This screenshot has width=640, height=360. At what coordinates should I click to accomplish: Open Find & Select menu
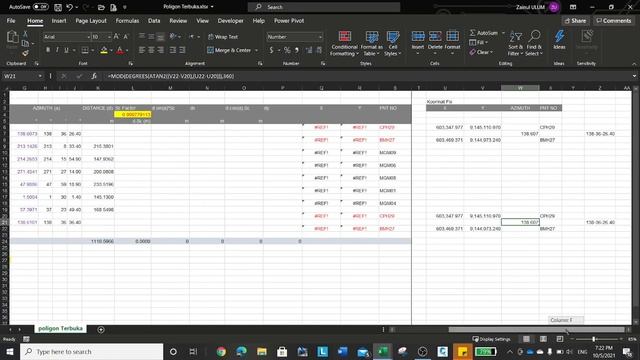534,43
